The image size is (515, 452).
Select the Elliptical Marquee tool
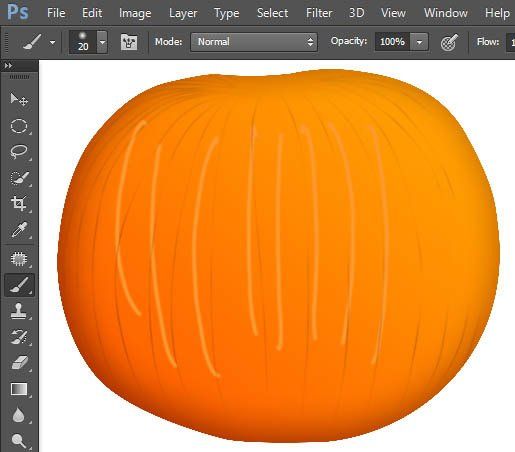[x=19, y=126]
